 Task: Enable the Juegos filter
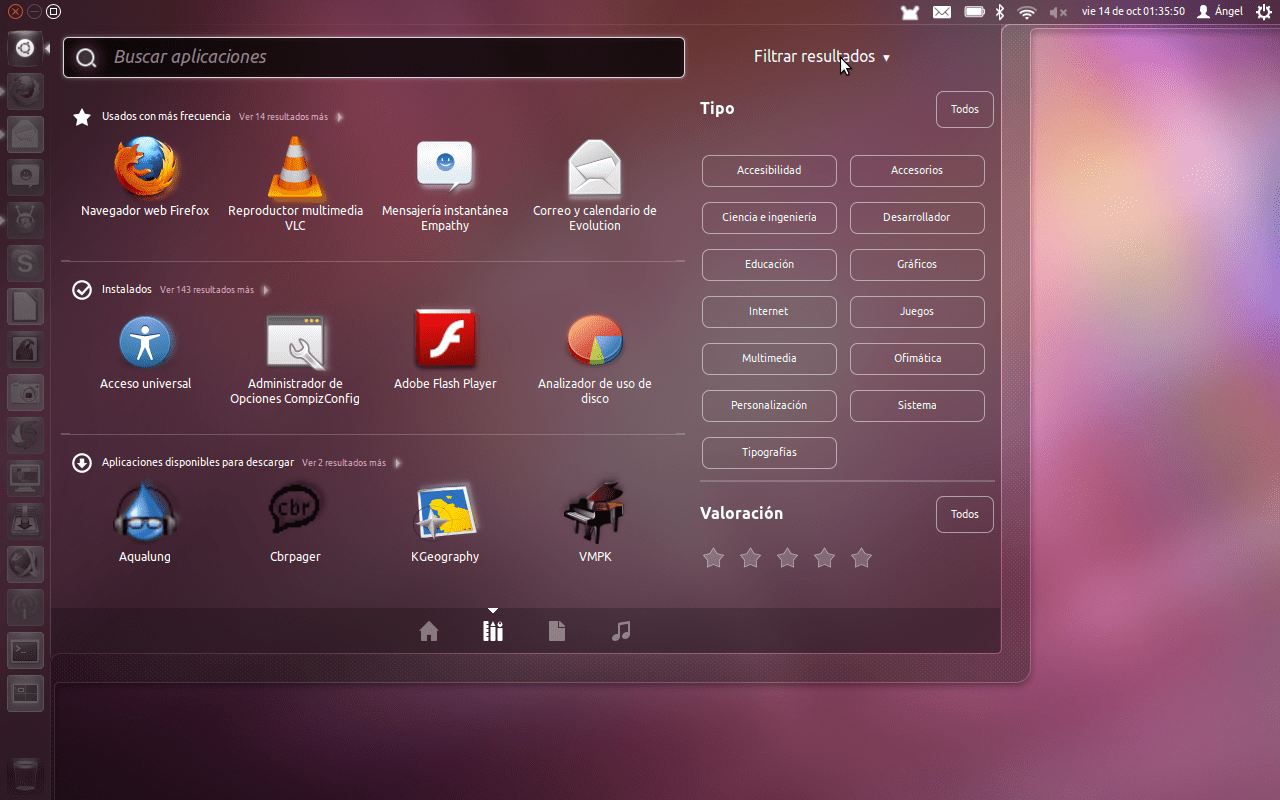917,311
